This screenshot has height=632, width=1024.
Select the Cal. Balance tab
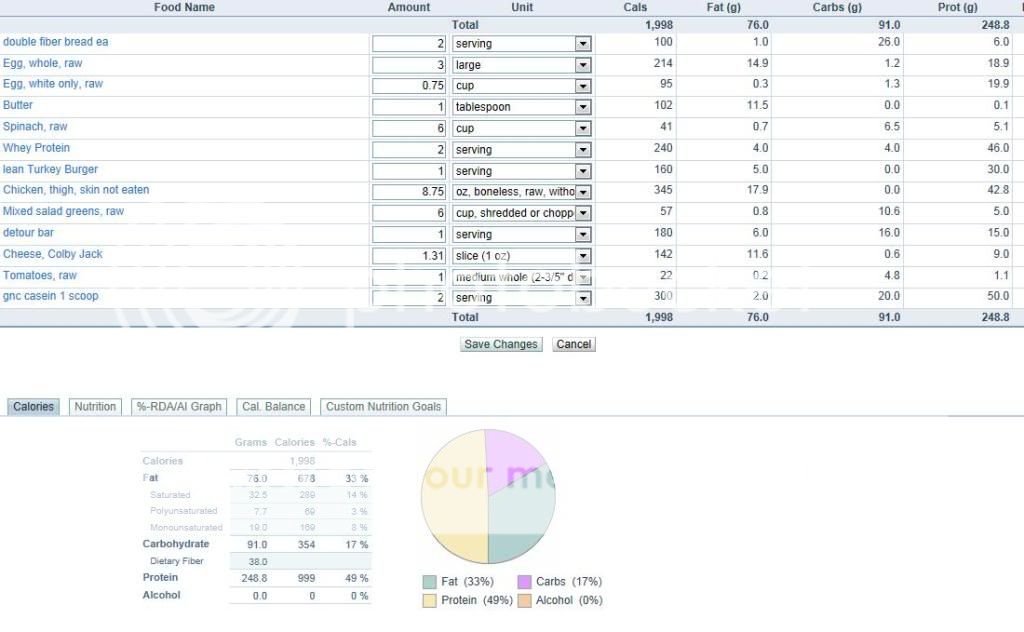(x=273, y=407)
